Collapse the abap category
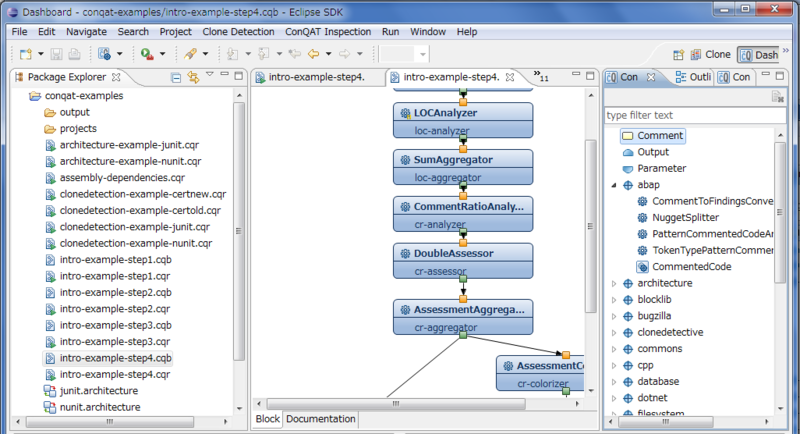This screenshot has width=800, height=434. (614, 185)
